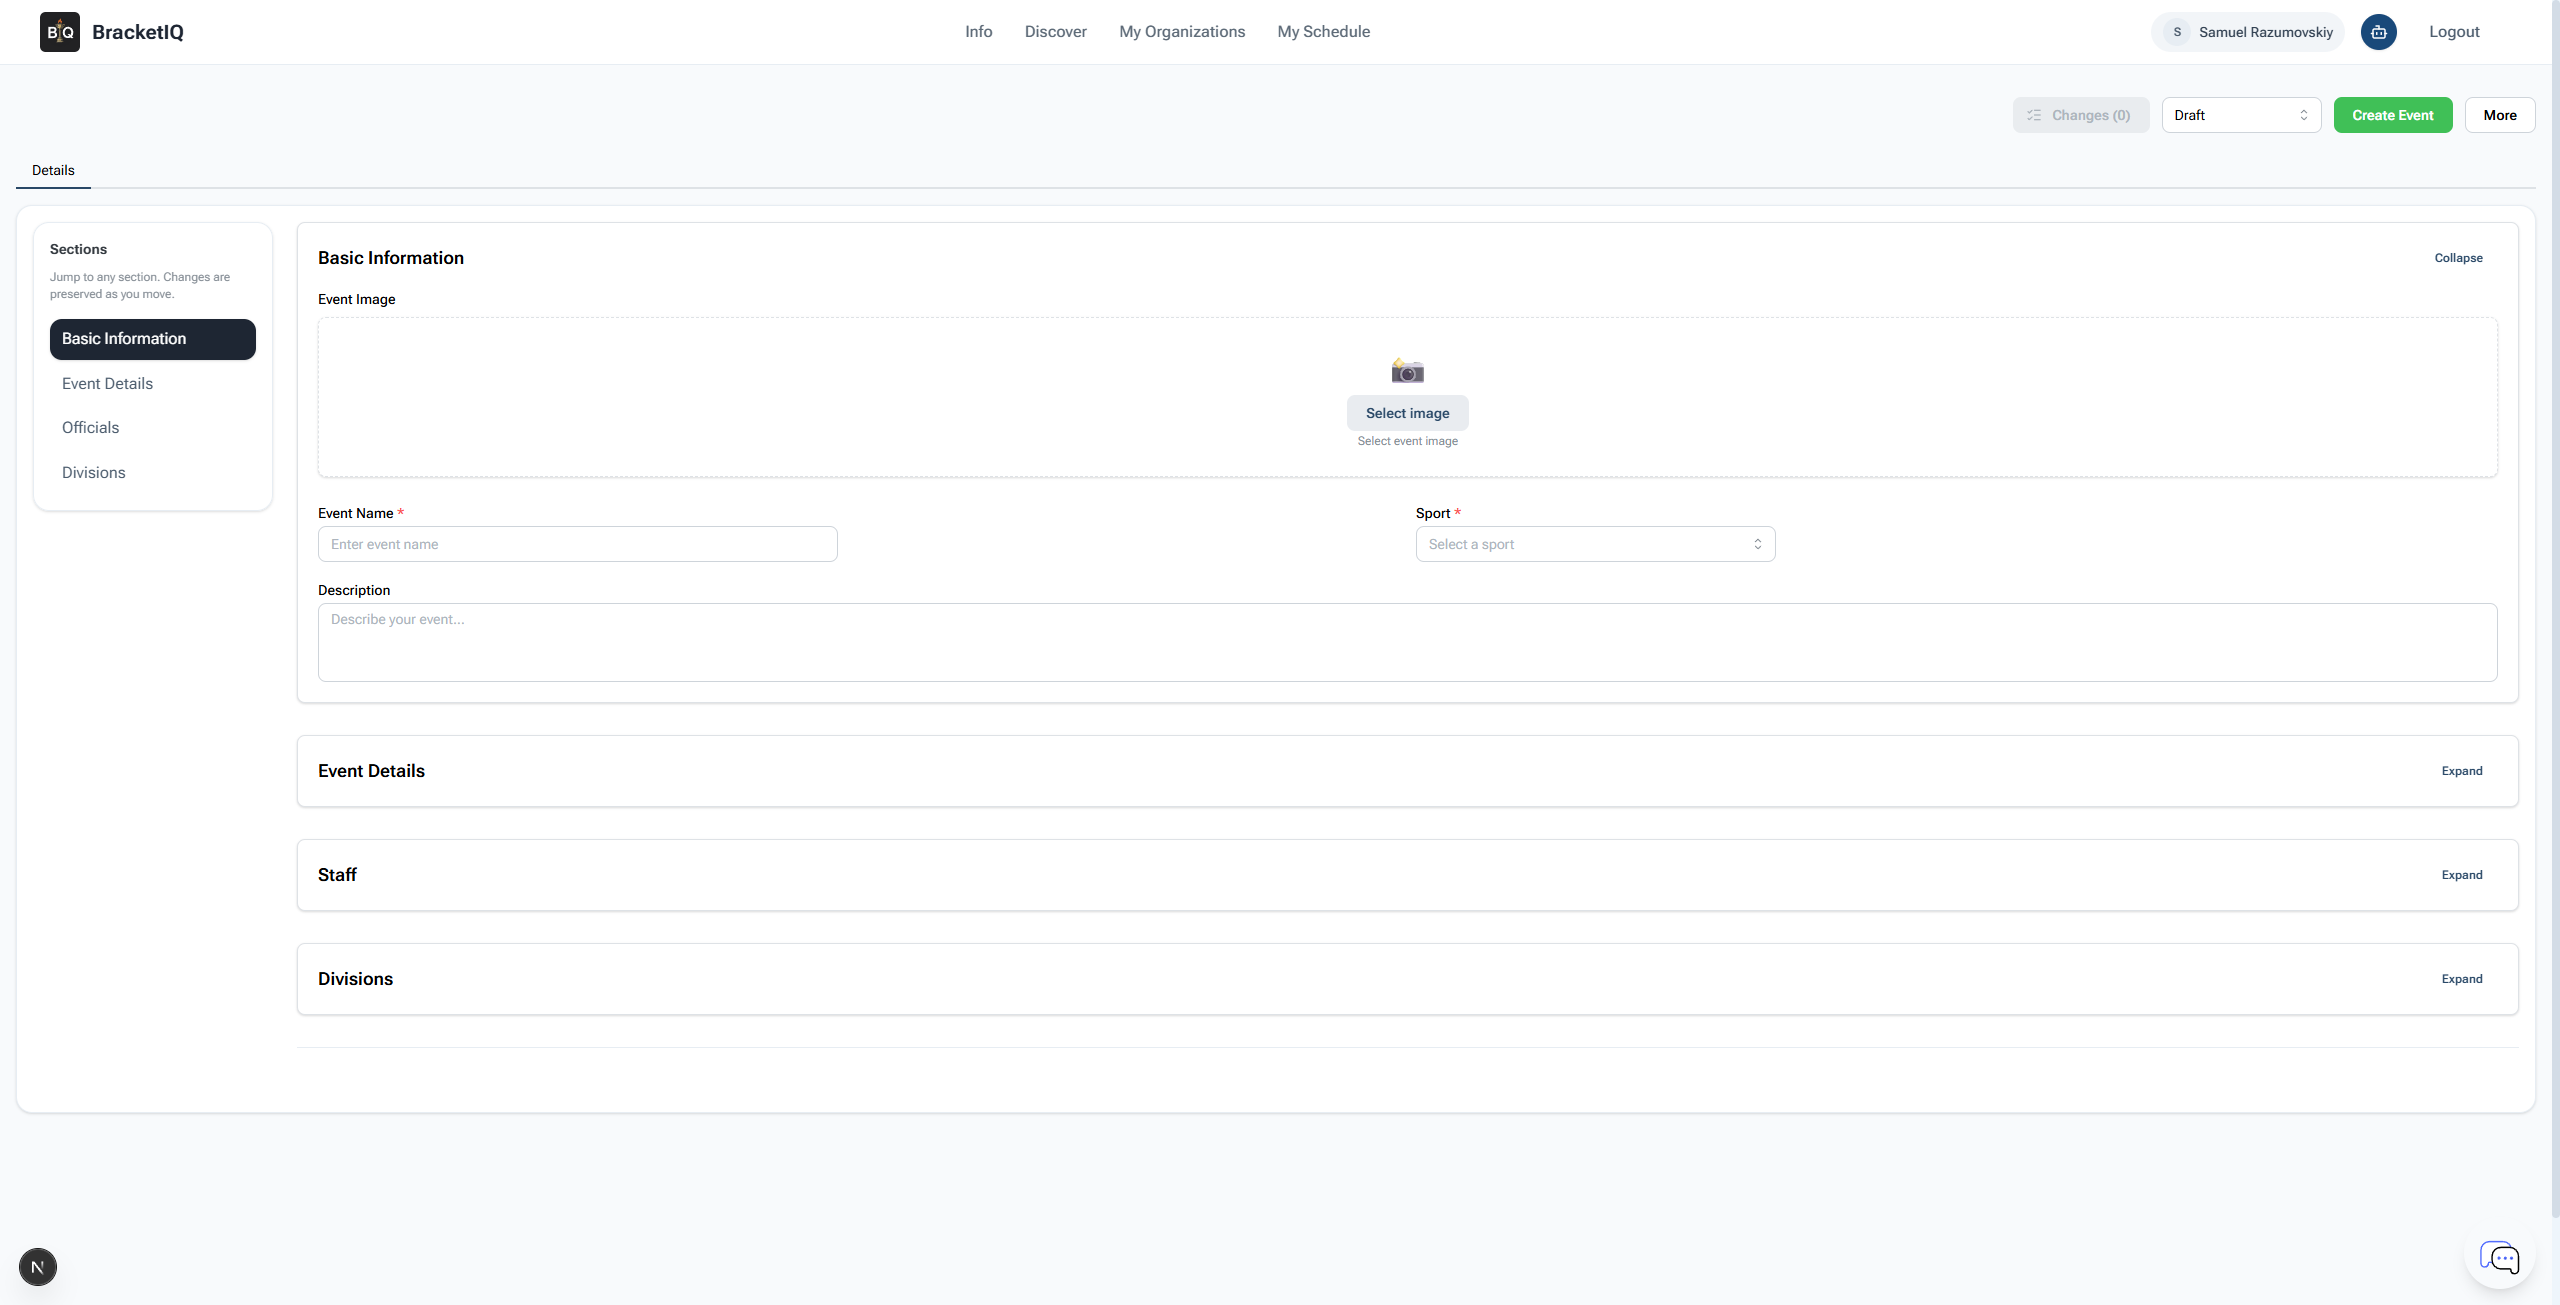This screenshot has width=2560, height=1305.
Task: Open the chat support bubble icon
Action: tap(2499, 1258)
